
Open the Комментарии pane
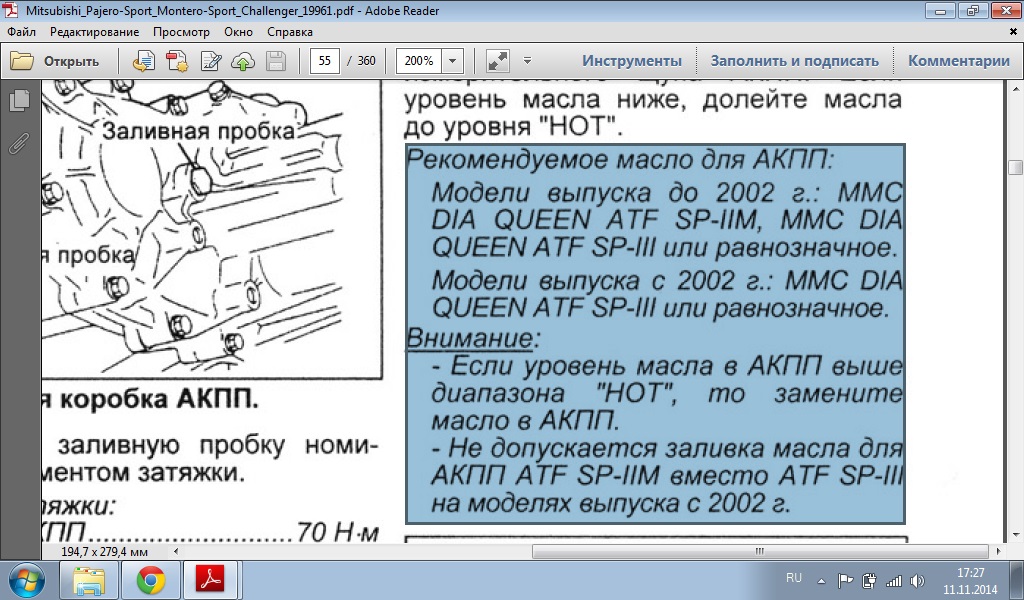[958, 61]
